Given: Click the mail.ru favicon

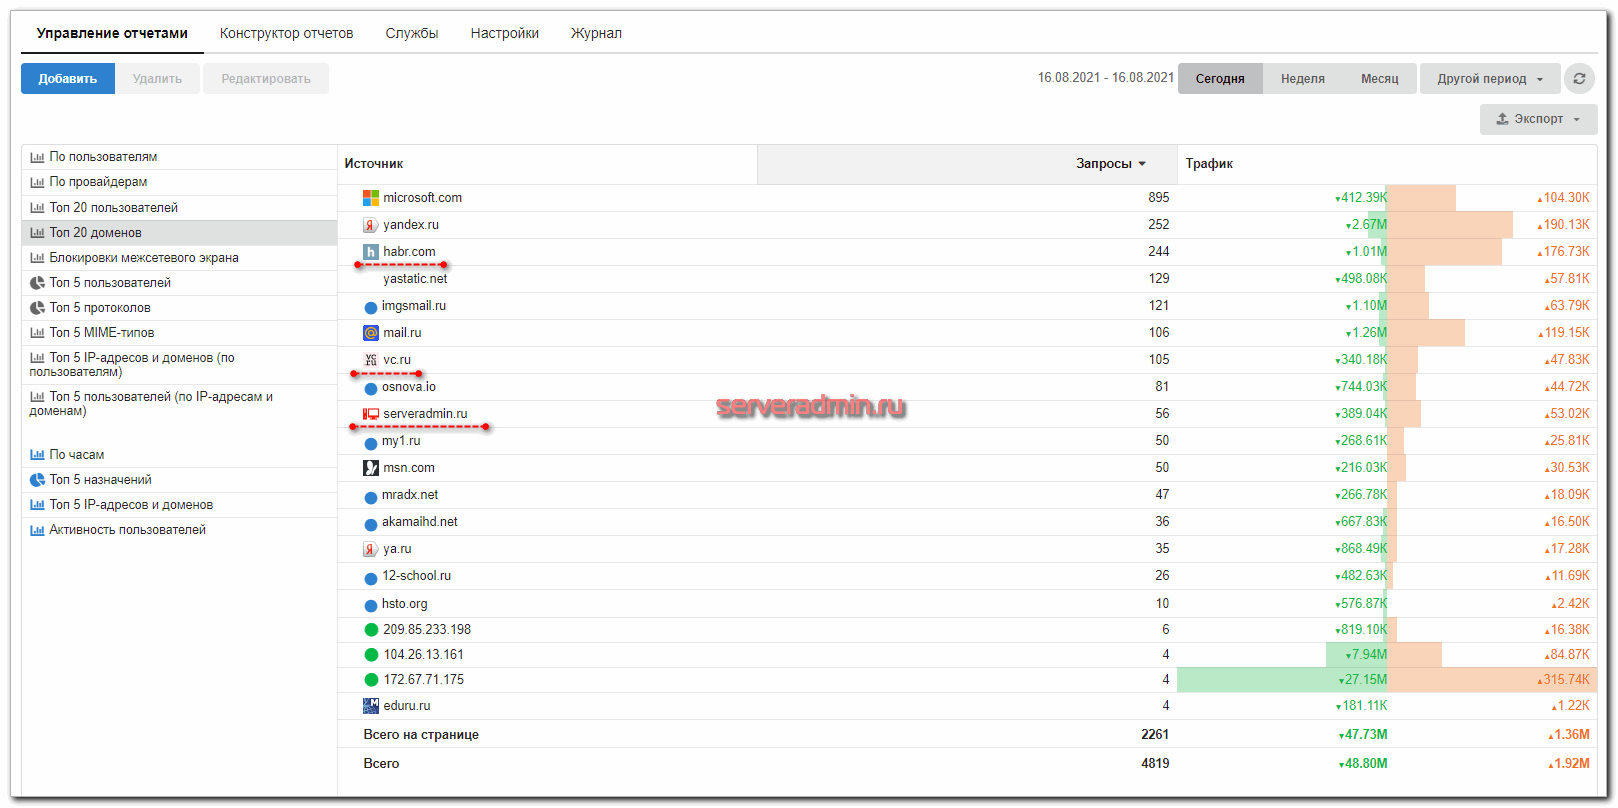Looking at the screenshot, I should [371, 333].
